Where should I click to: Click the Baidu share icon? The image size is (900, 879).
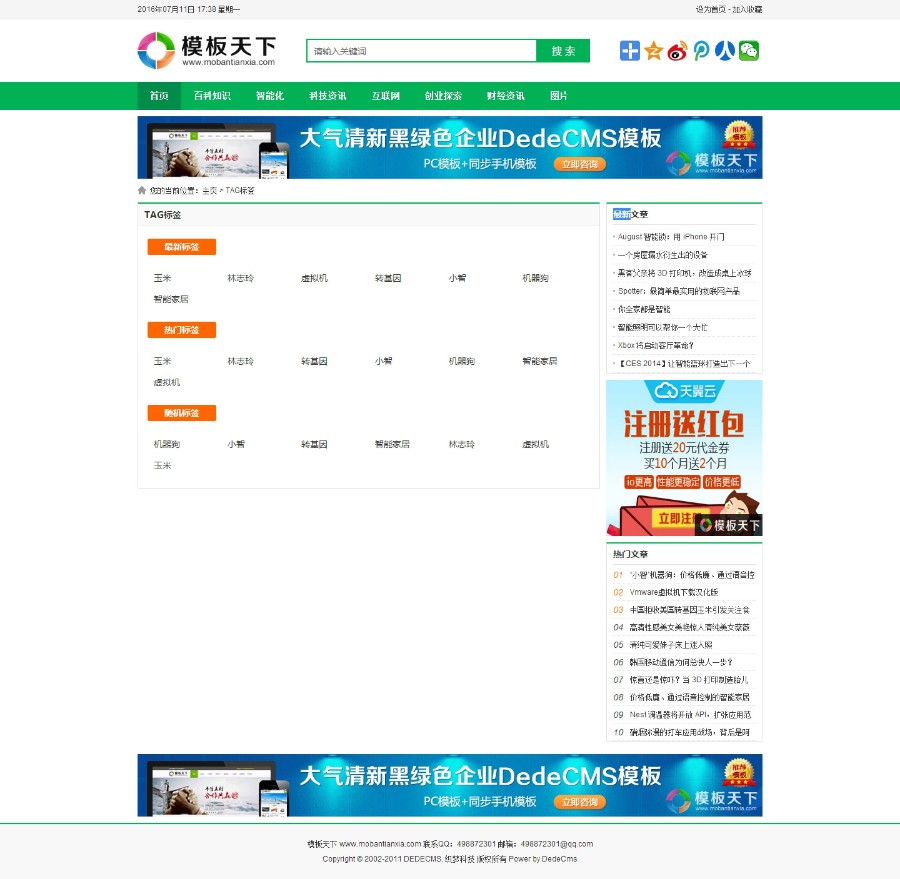[x=629, y=50]
